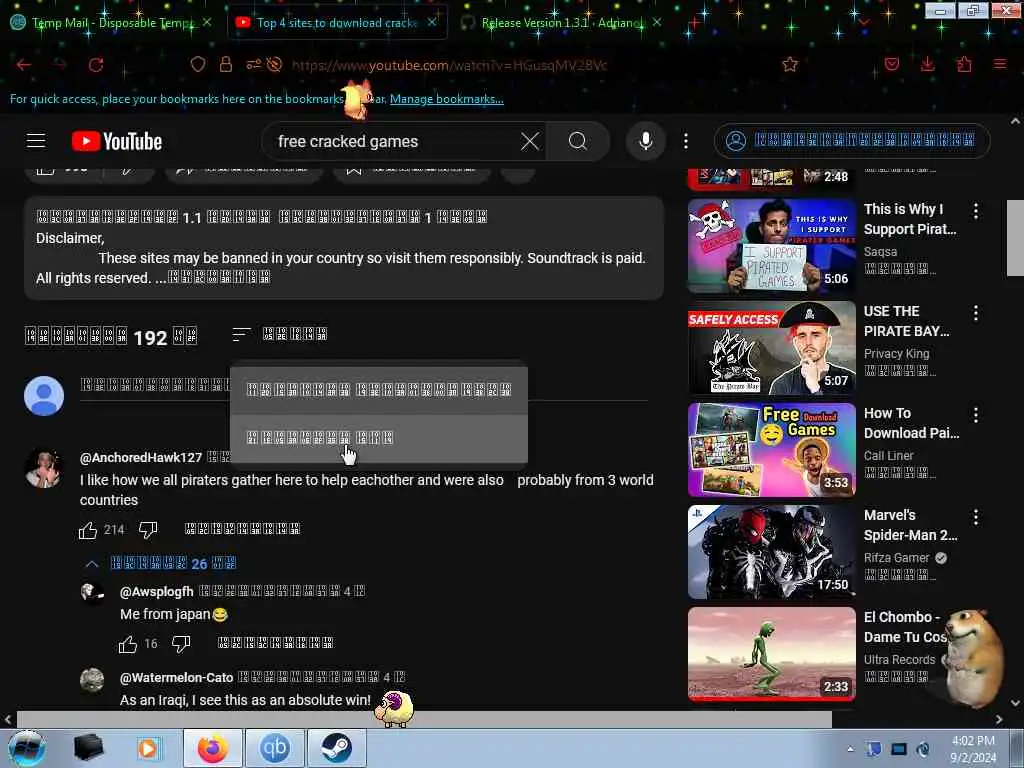Close the Release Version 1.3.1 tab
Viewport: 1024px width, 768px height.
pos(657,22)
